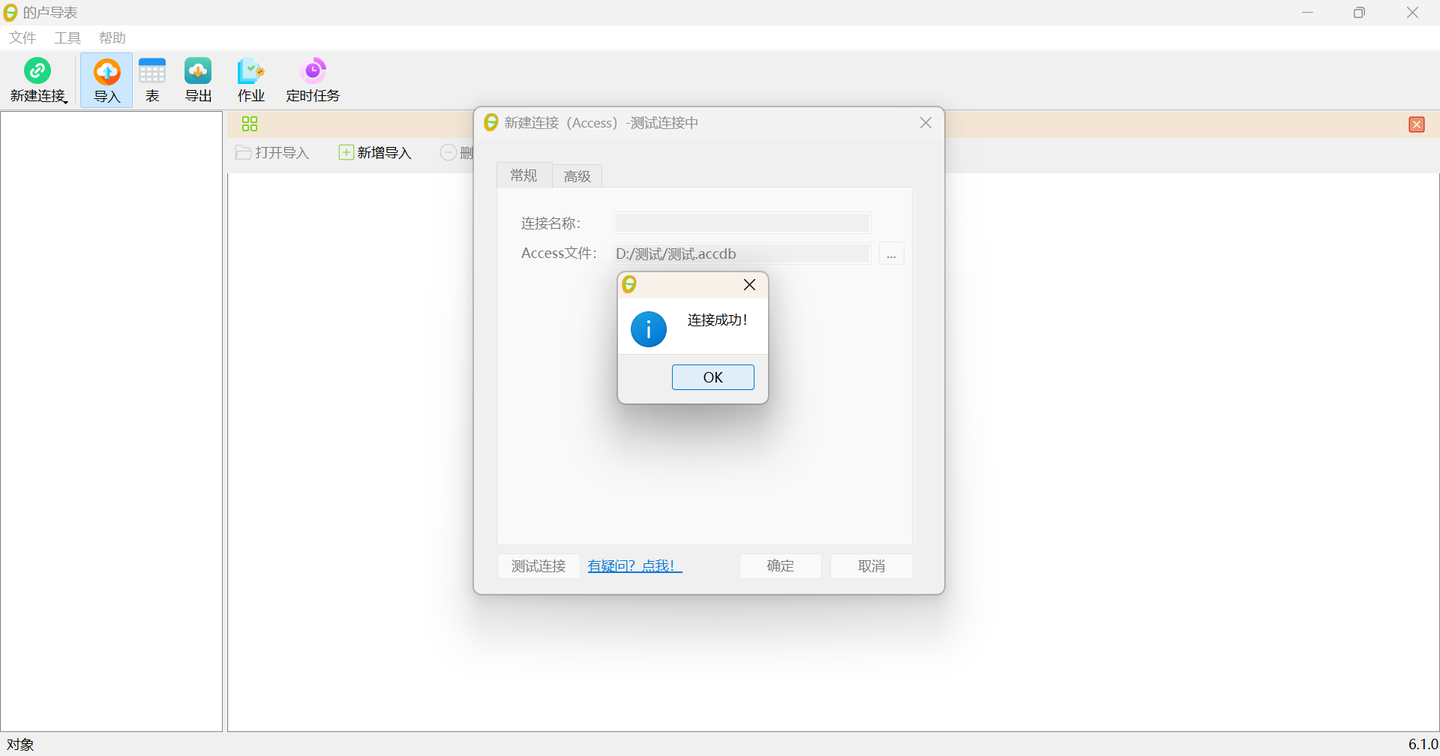The height and width of the screenshot is (756, 1440).
Task: Open the 有疑问？点我！ link
Action: [x=635, y=566]
